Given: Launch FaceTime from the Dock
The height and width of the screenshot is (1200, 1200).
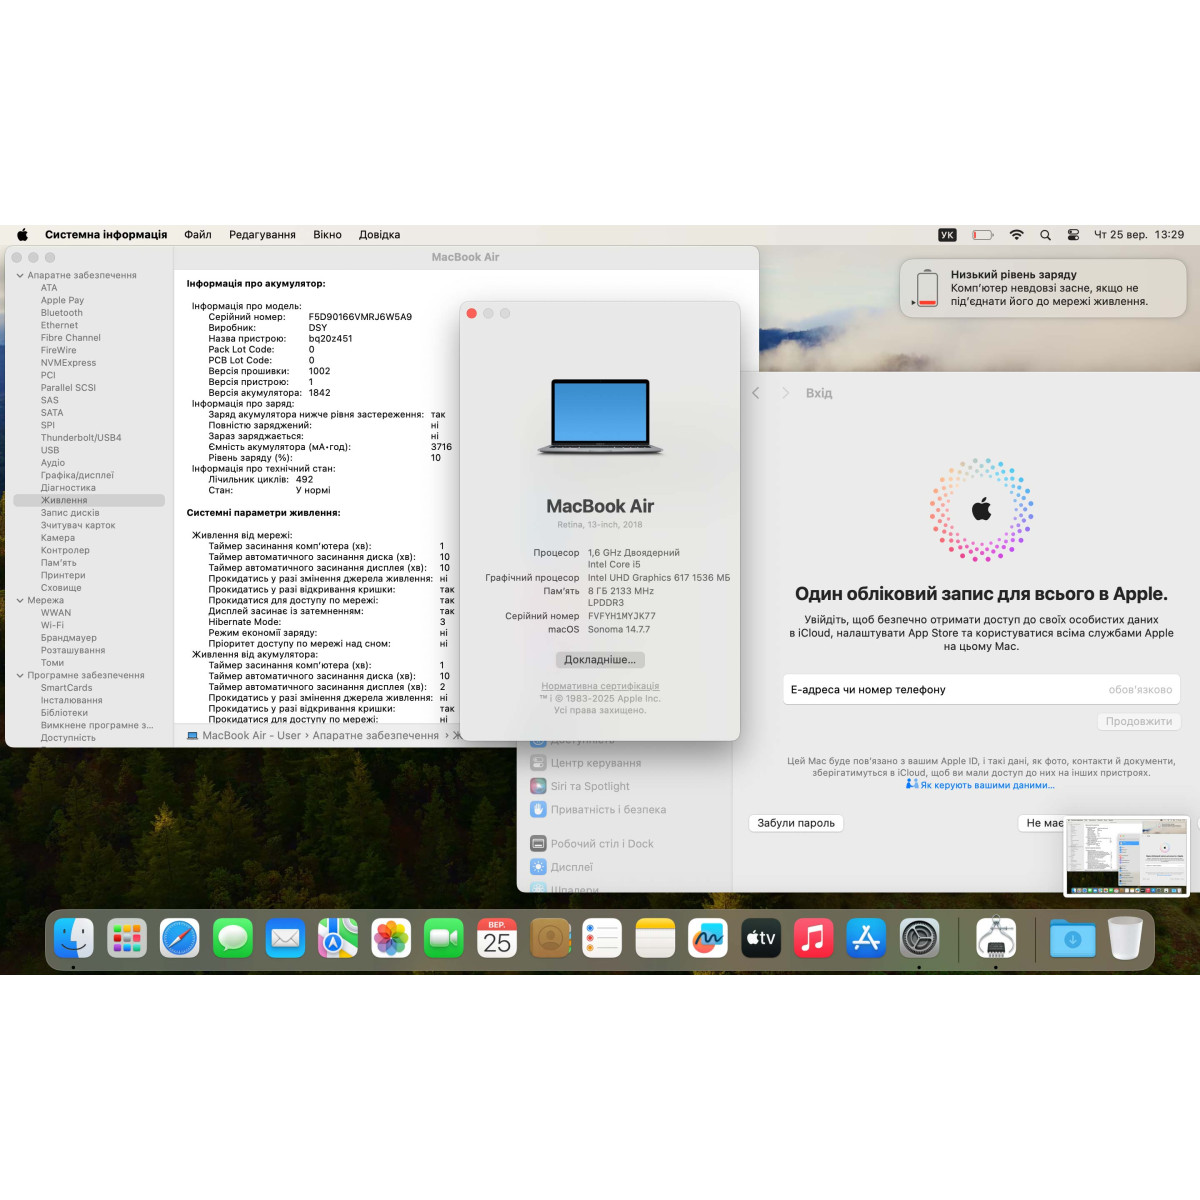Looking at the screenshot, I should click(x=444, y=938).
